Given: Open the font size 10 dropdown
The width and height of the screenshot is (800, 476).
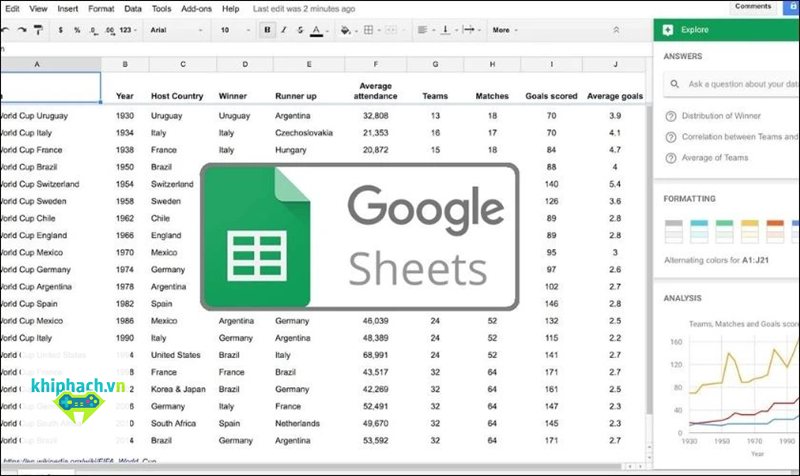Looking at the screenshot, I should point(235,30).
